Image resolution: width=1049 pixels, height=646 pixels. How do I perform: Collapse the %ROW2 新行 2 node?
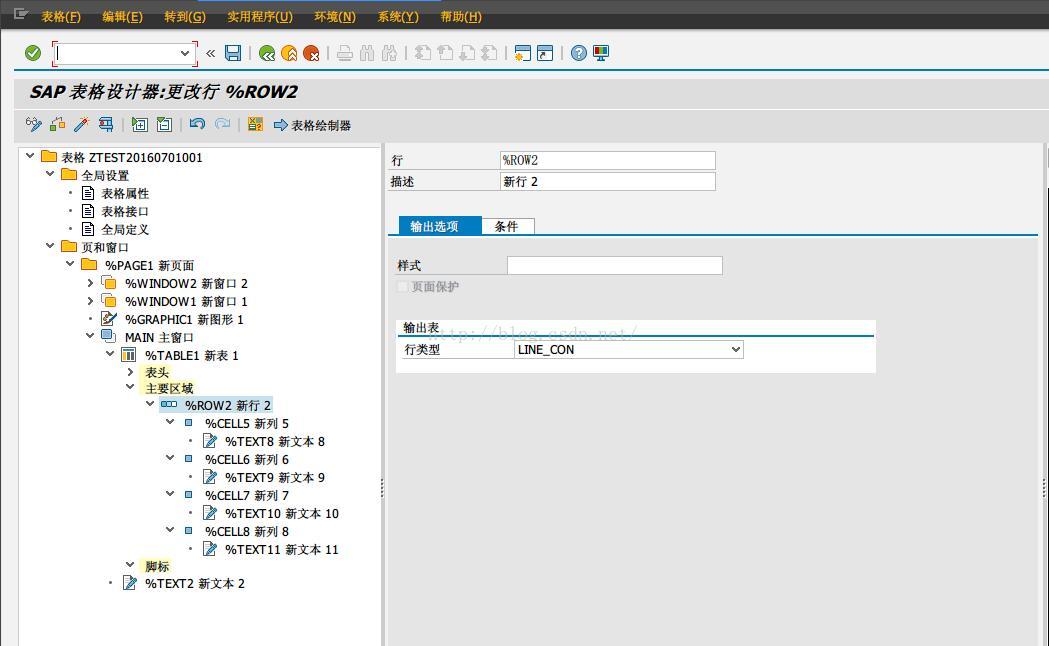(x=150, y=404)
